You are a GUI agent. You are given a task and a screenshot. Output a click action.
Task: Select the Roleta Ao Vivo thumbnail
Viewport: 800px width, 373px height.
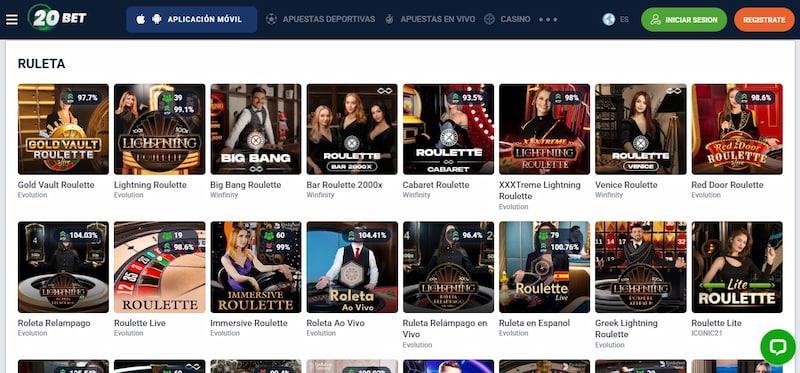pos(352,267)
